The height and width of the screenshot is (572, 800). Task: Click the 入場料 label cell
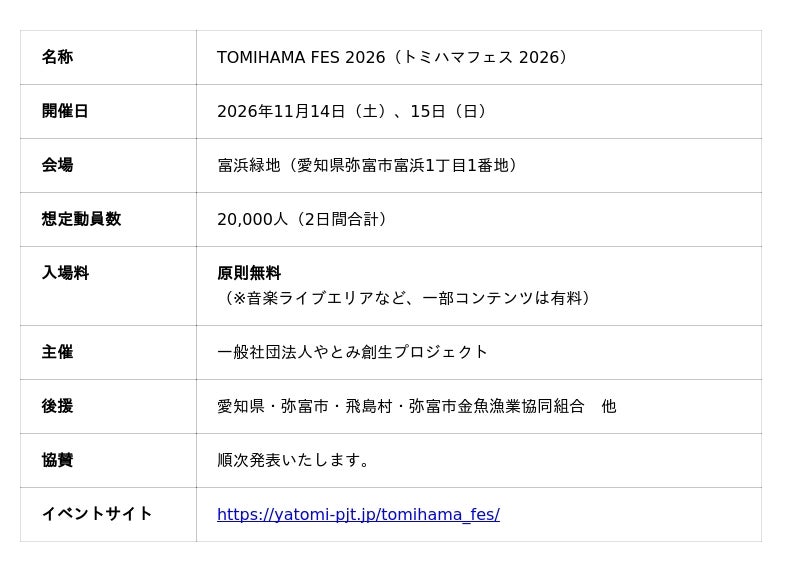(108, 286)
